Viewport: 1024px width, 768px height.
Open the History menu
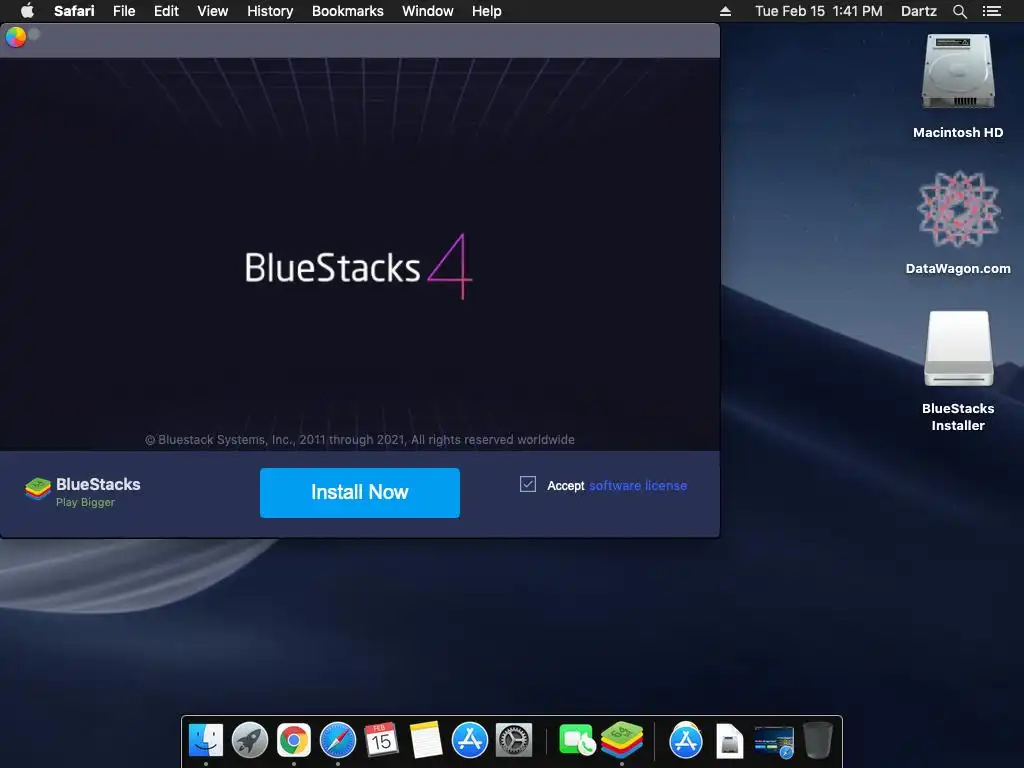coord(270,11)
